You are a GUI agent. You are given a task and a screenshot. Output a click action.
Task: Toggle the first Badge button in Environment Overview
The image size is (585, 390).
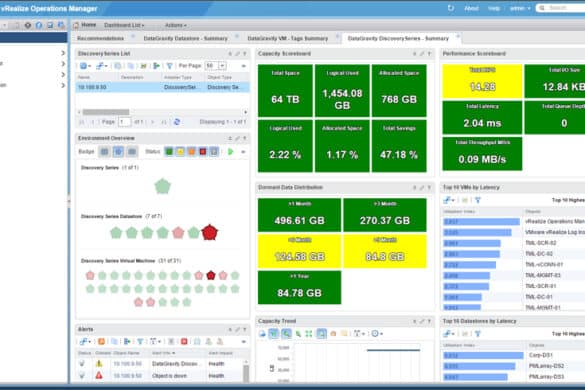(104, 152)
